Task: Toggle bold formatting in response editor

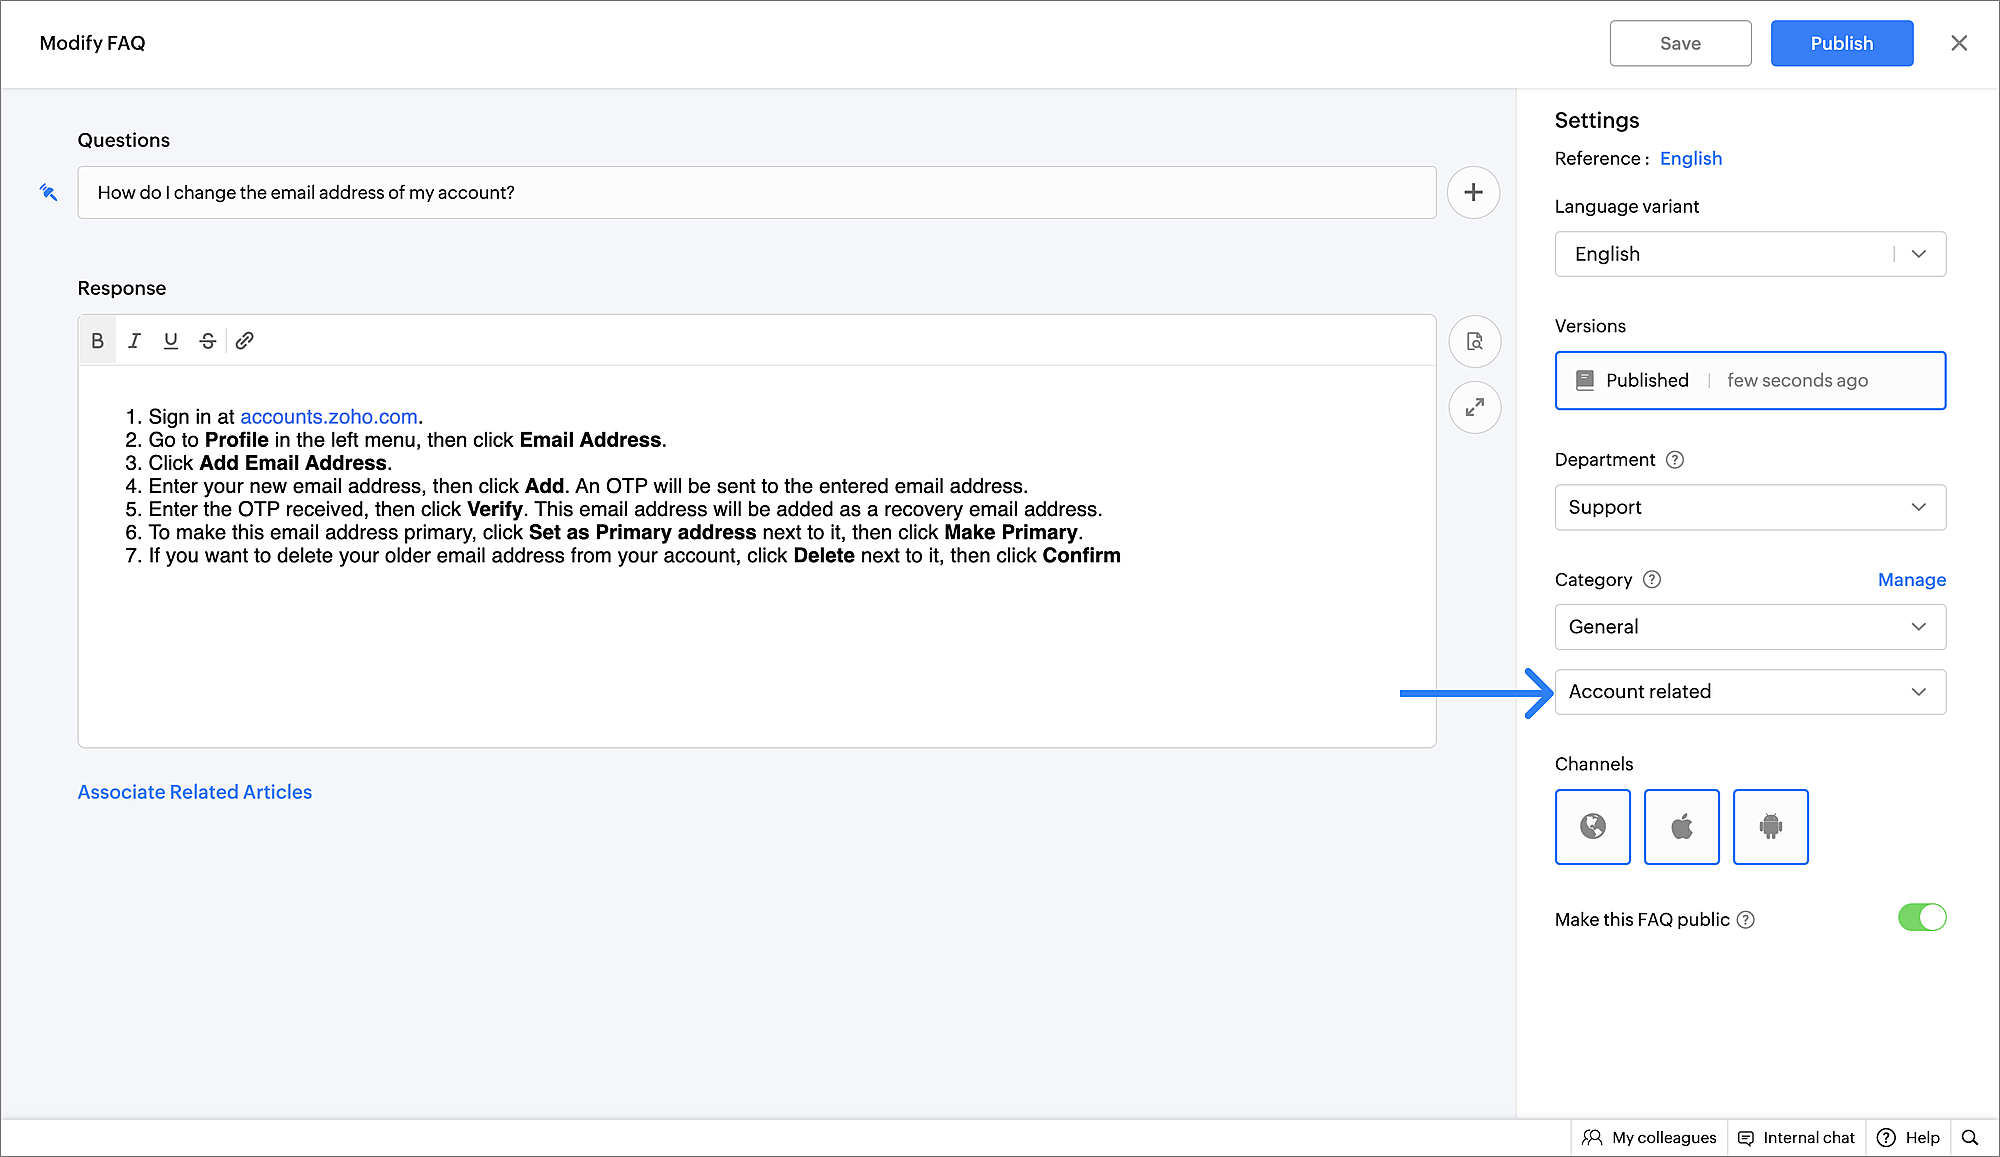Action: pyautogui.click(x=97, y=341)
